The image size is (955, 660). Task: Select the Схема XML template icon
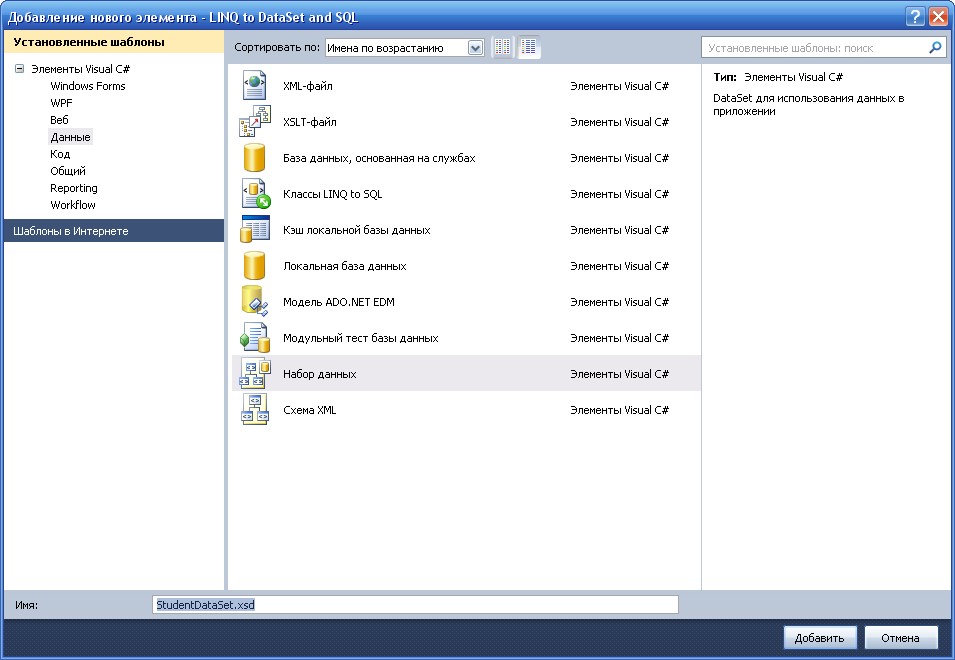pos(255,409)
